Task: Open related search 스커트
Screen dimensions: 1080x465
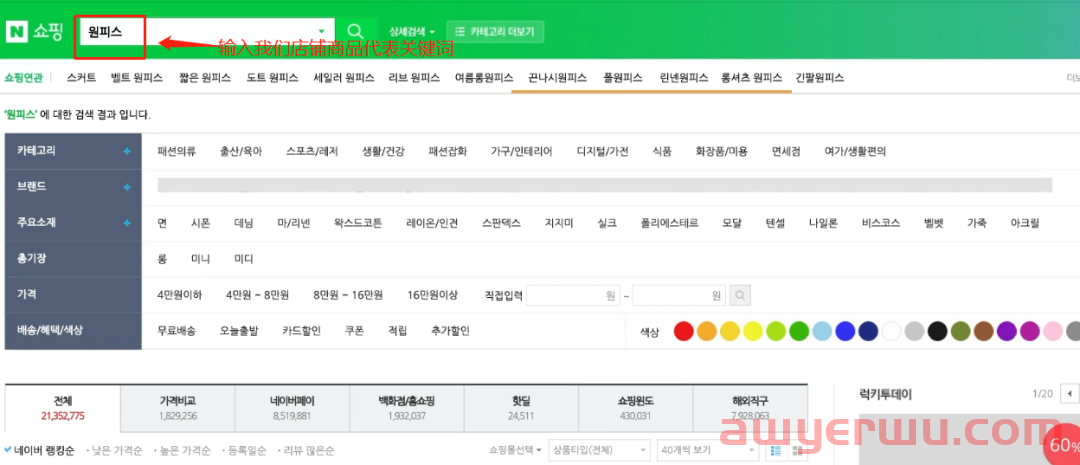Action: [x=81, y=78]
